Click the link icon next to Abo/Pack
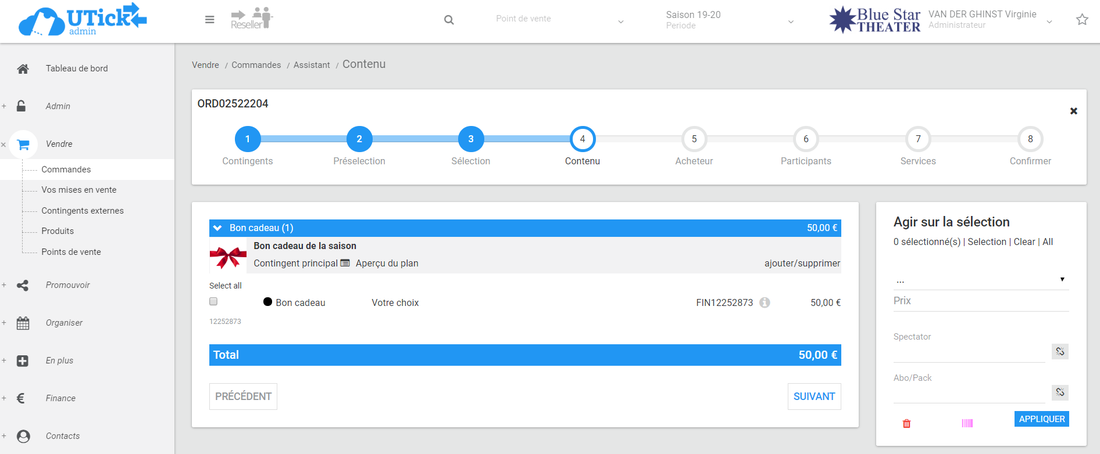Viewport: 1100px width, 454px height. [1060, 392]
